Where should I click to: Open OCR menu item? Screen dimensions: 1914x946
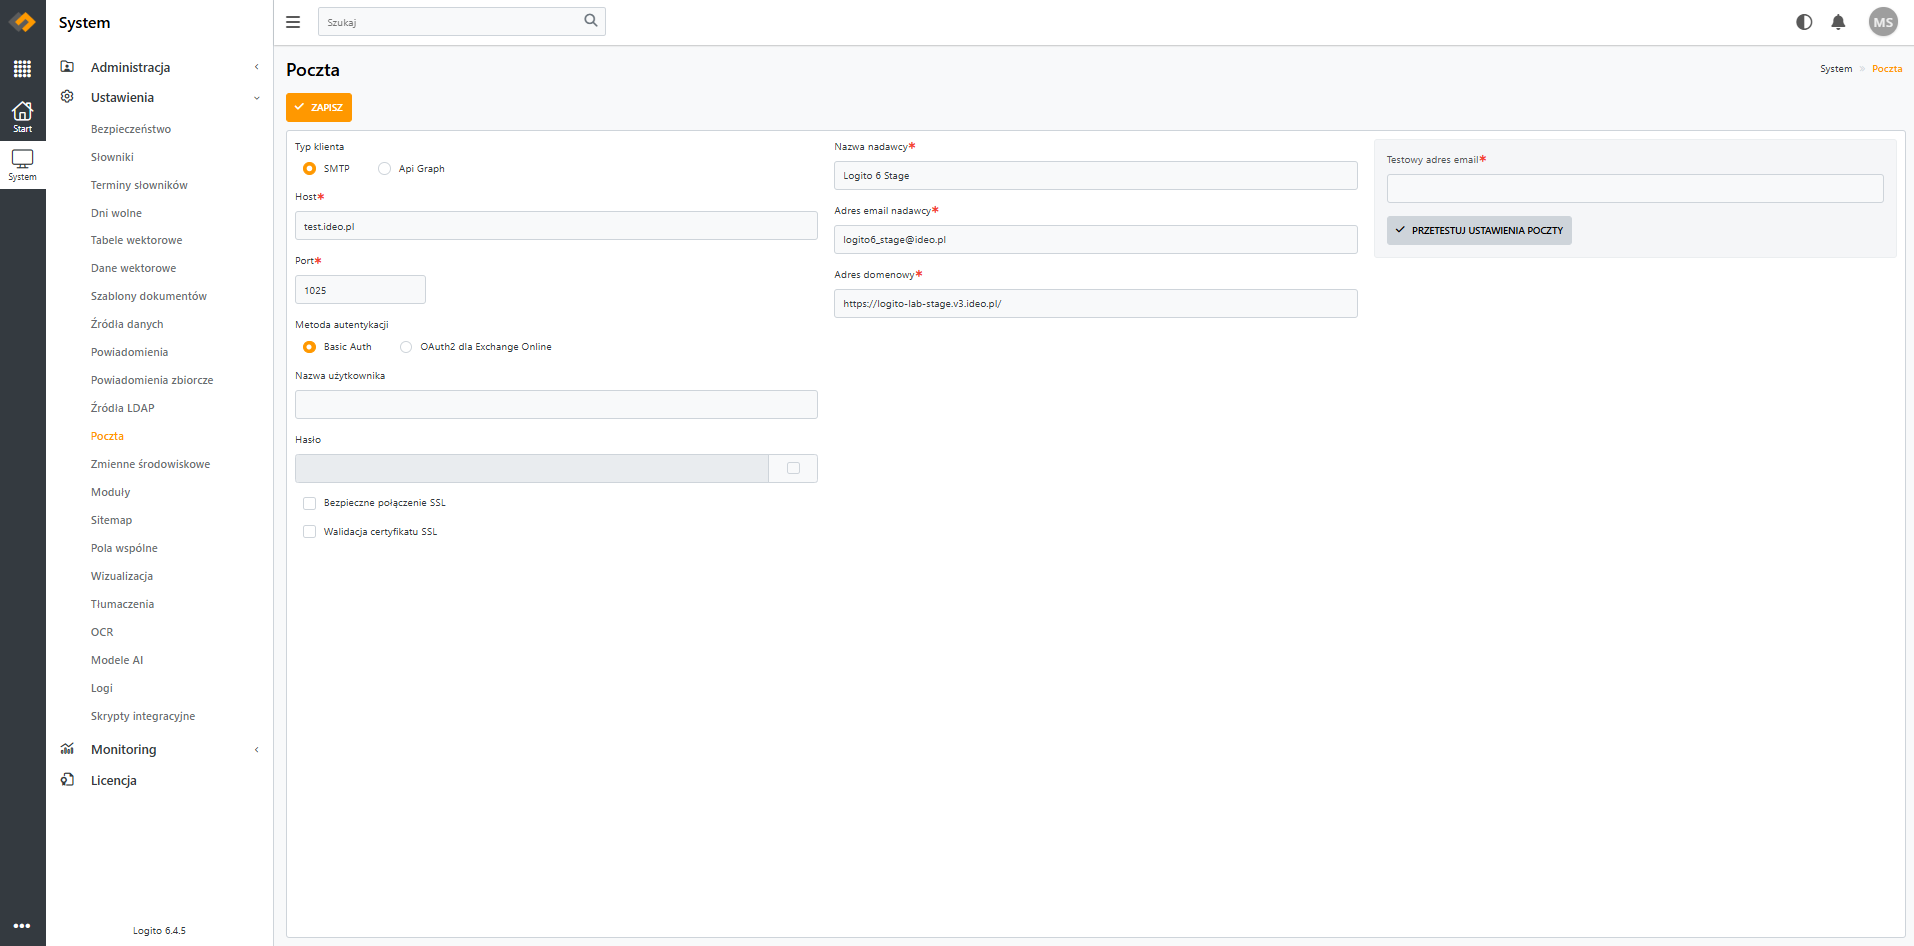(102, 632)
